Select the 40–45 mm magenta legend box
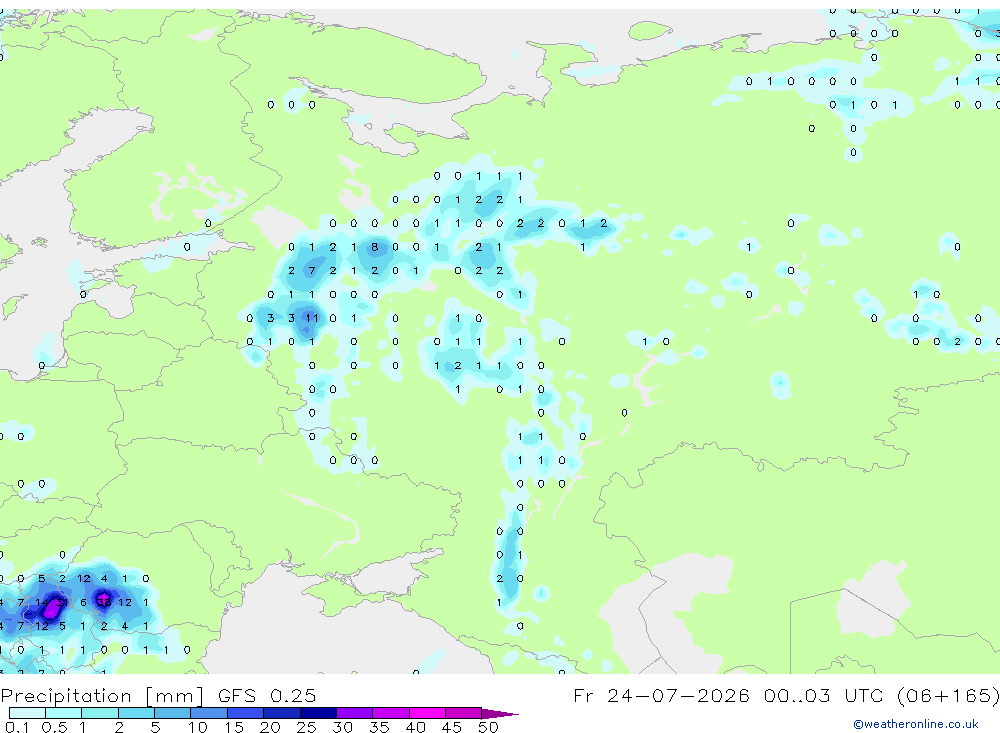The width and height of the screenshot is (1000, 733). [x=427, y=713]
